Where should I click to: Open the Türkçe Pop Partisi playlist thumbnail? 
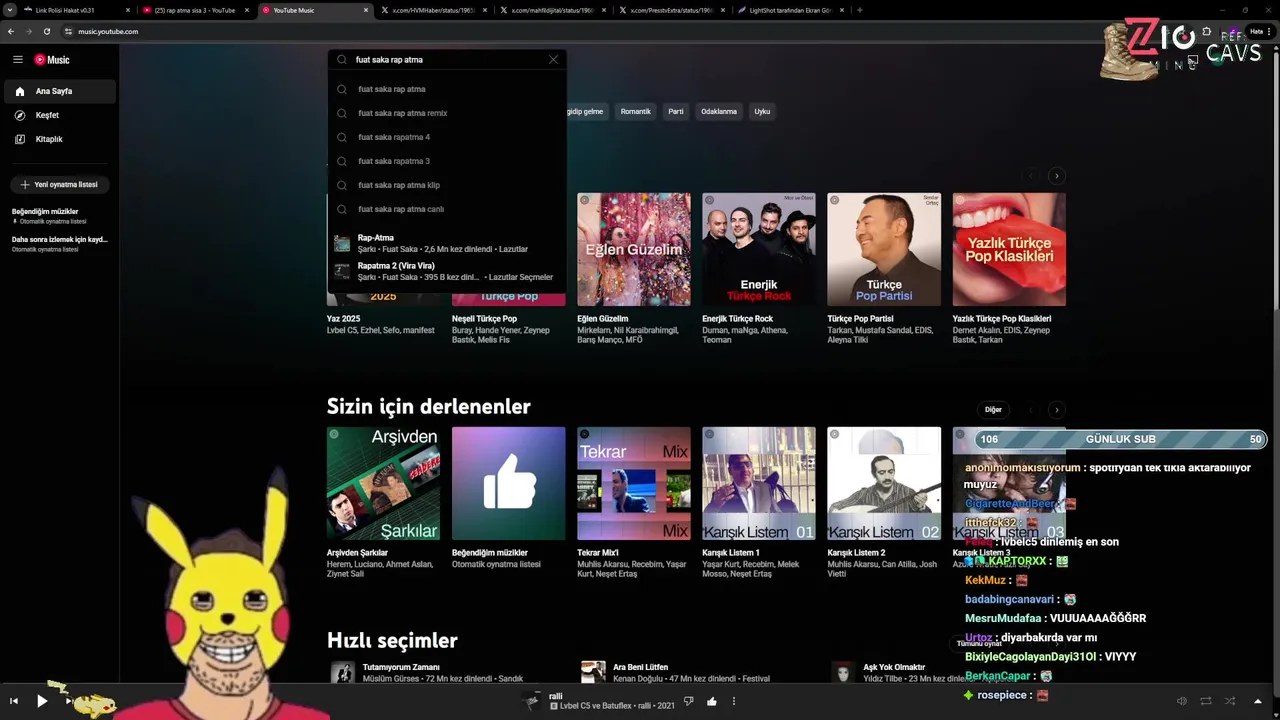(x=884, y=249)
